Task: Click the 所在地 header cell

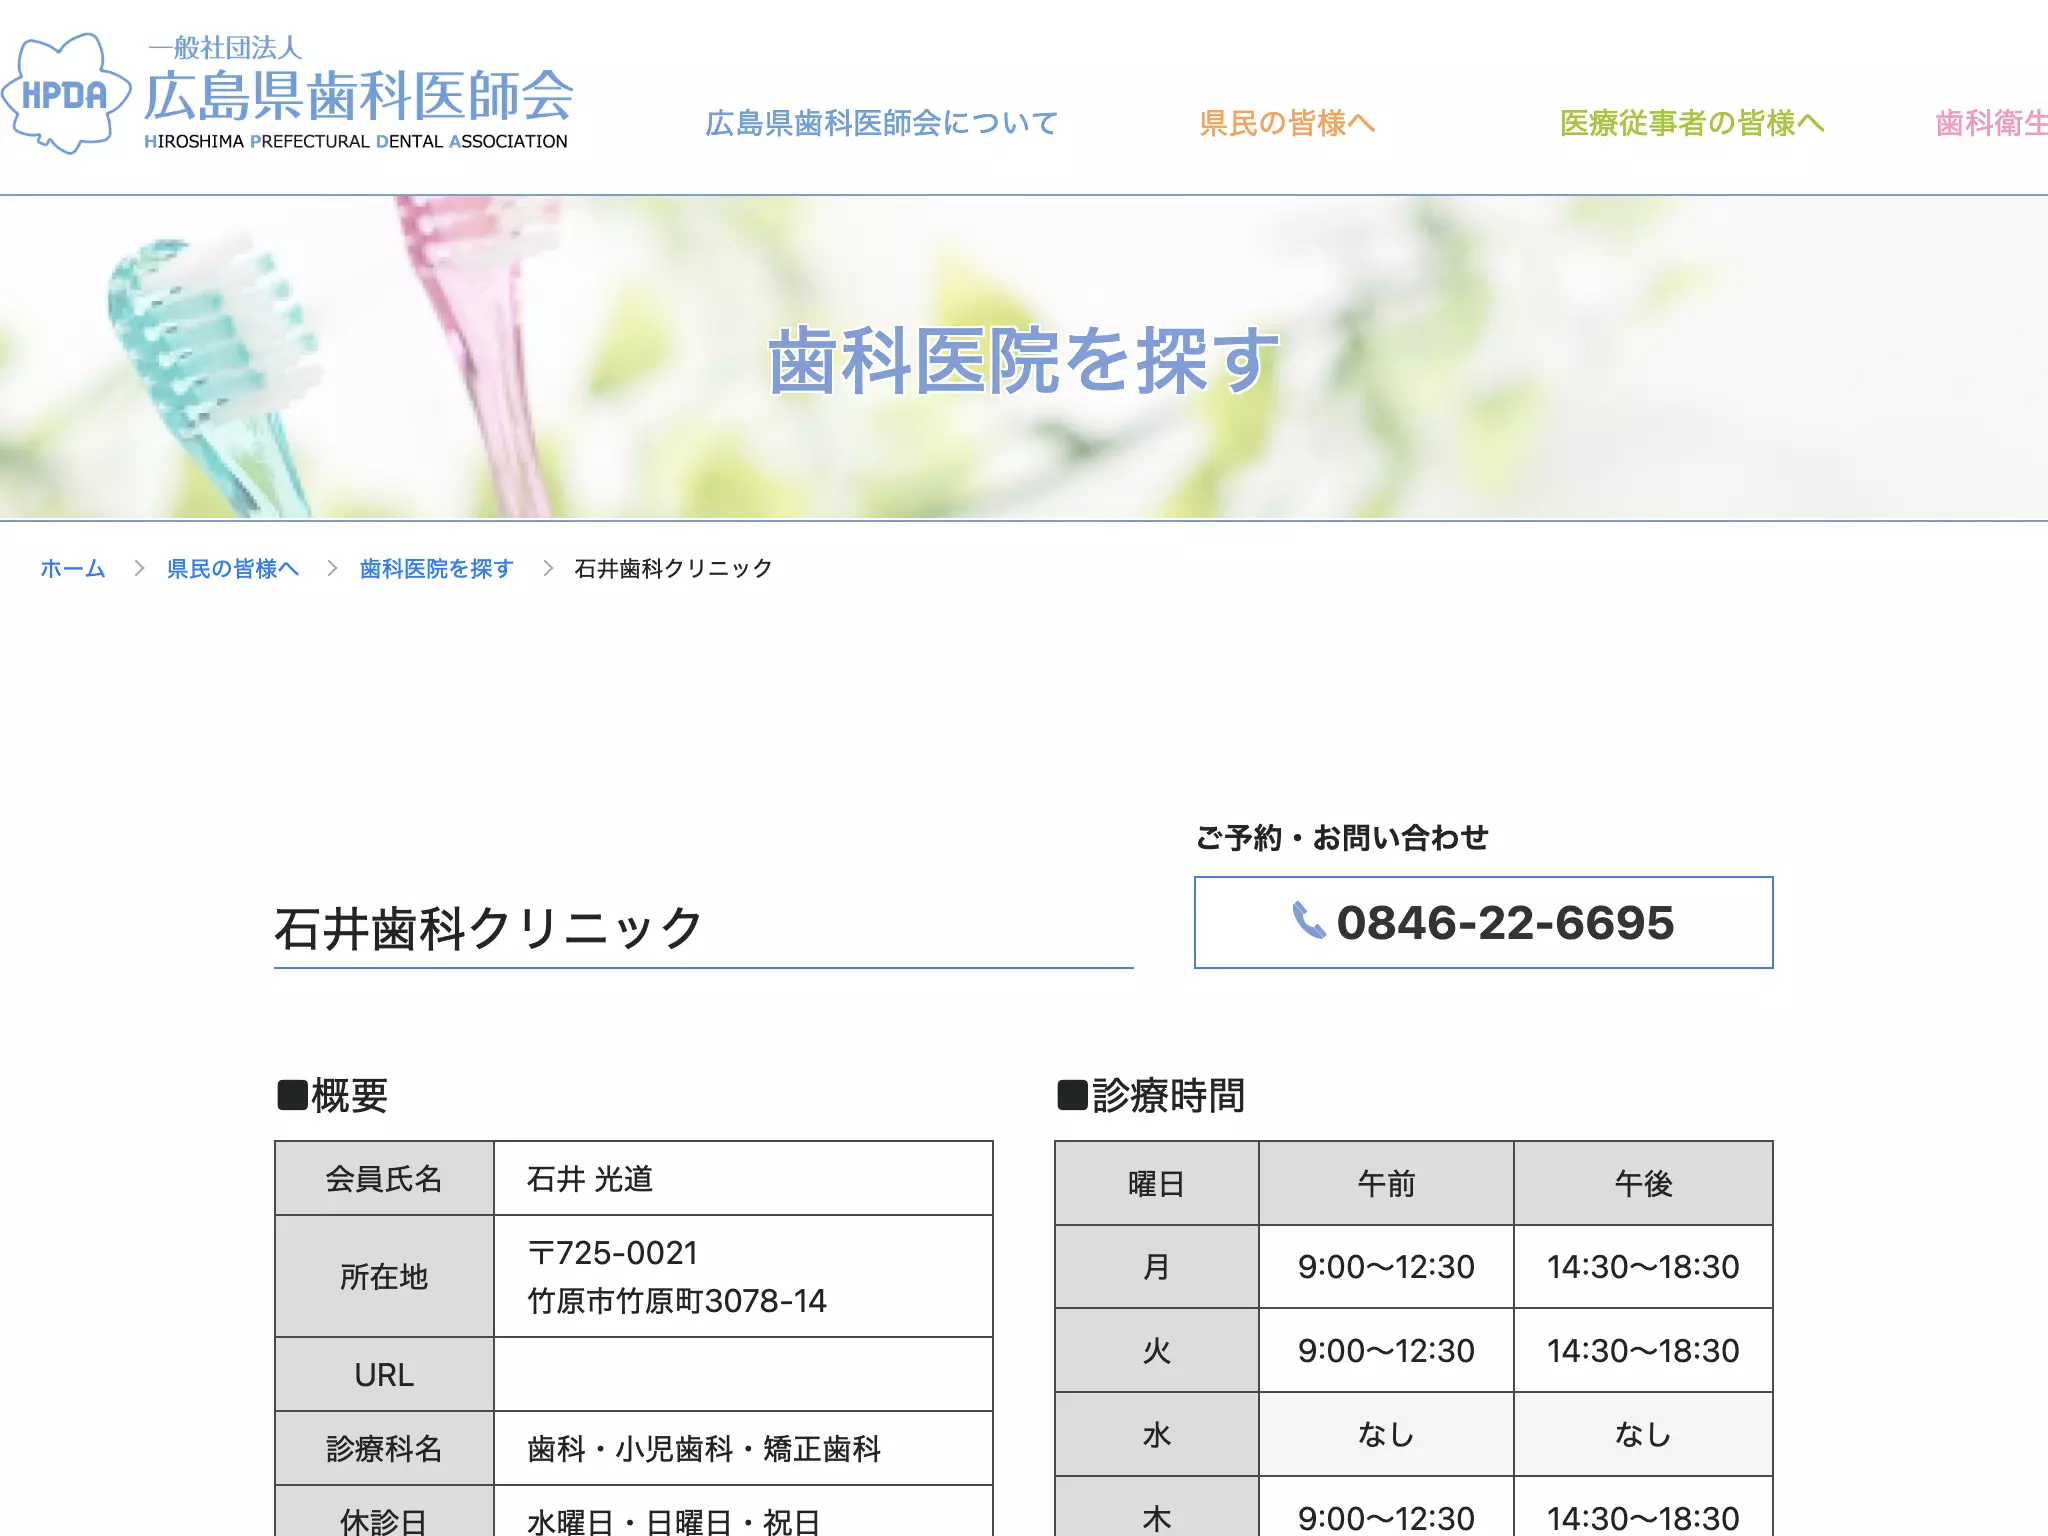Action: pos(384,1276)
